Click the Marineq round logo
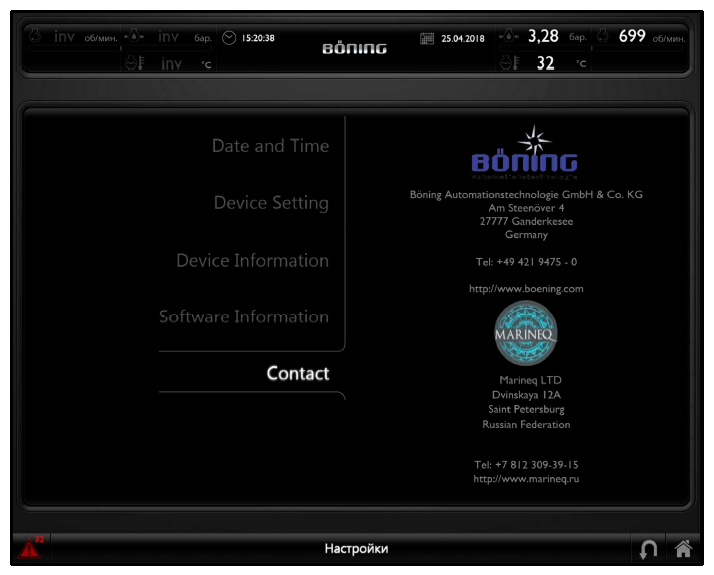 (x=526, y=333)
